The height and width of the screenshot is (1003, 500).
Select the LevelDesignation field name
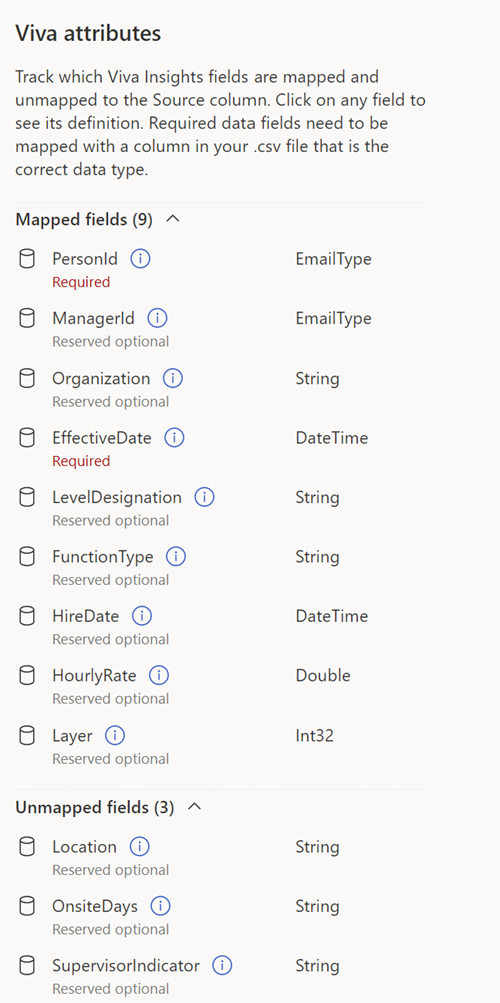pos(117,498)
